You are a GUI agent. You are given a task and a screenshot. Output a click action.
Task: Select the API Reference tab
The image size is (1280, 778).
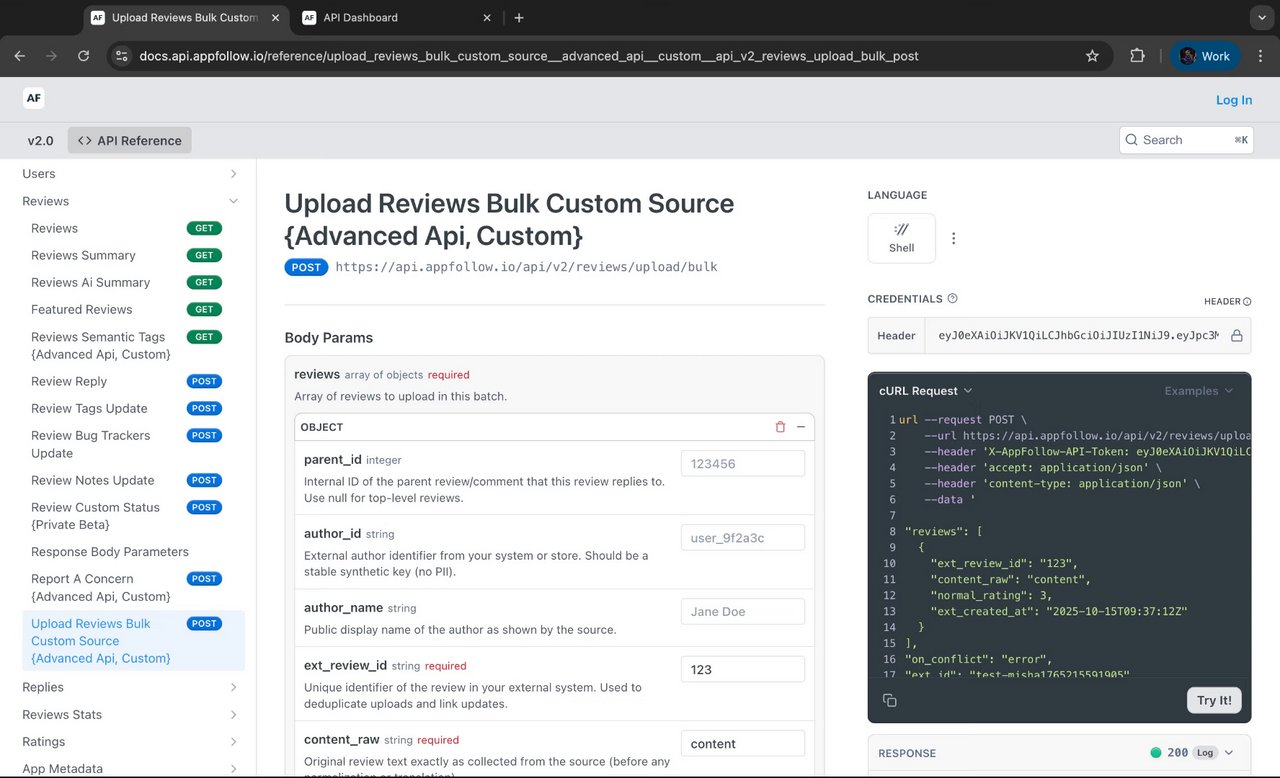[x=130, y=141]
